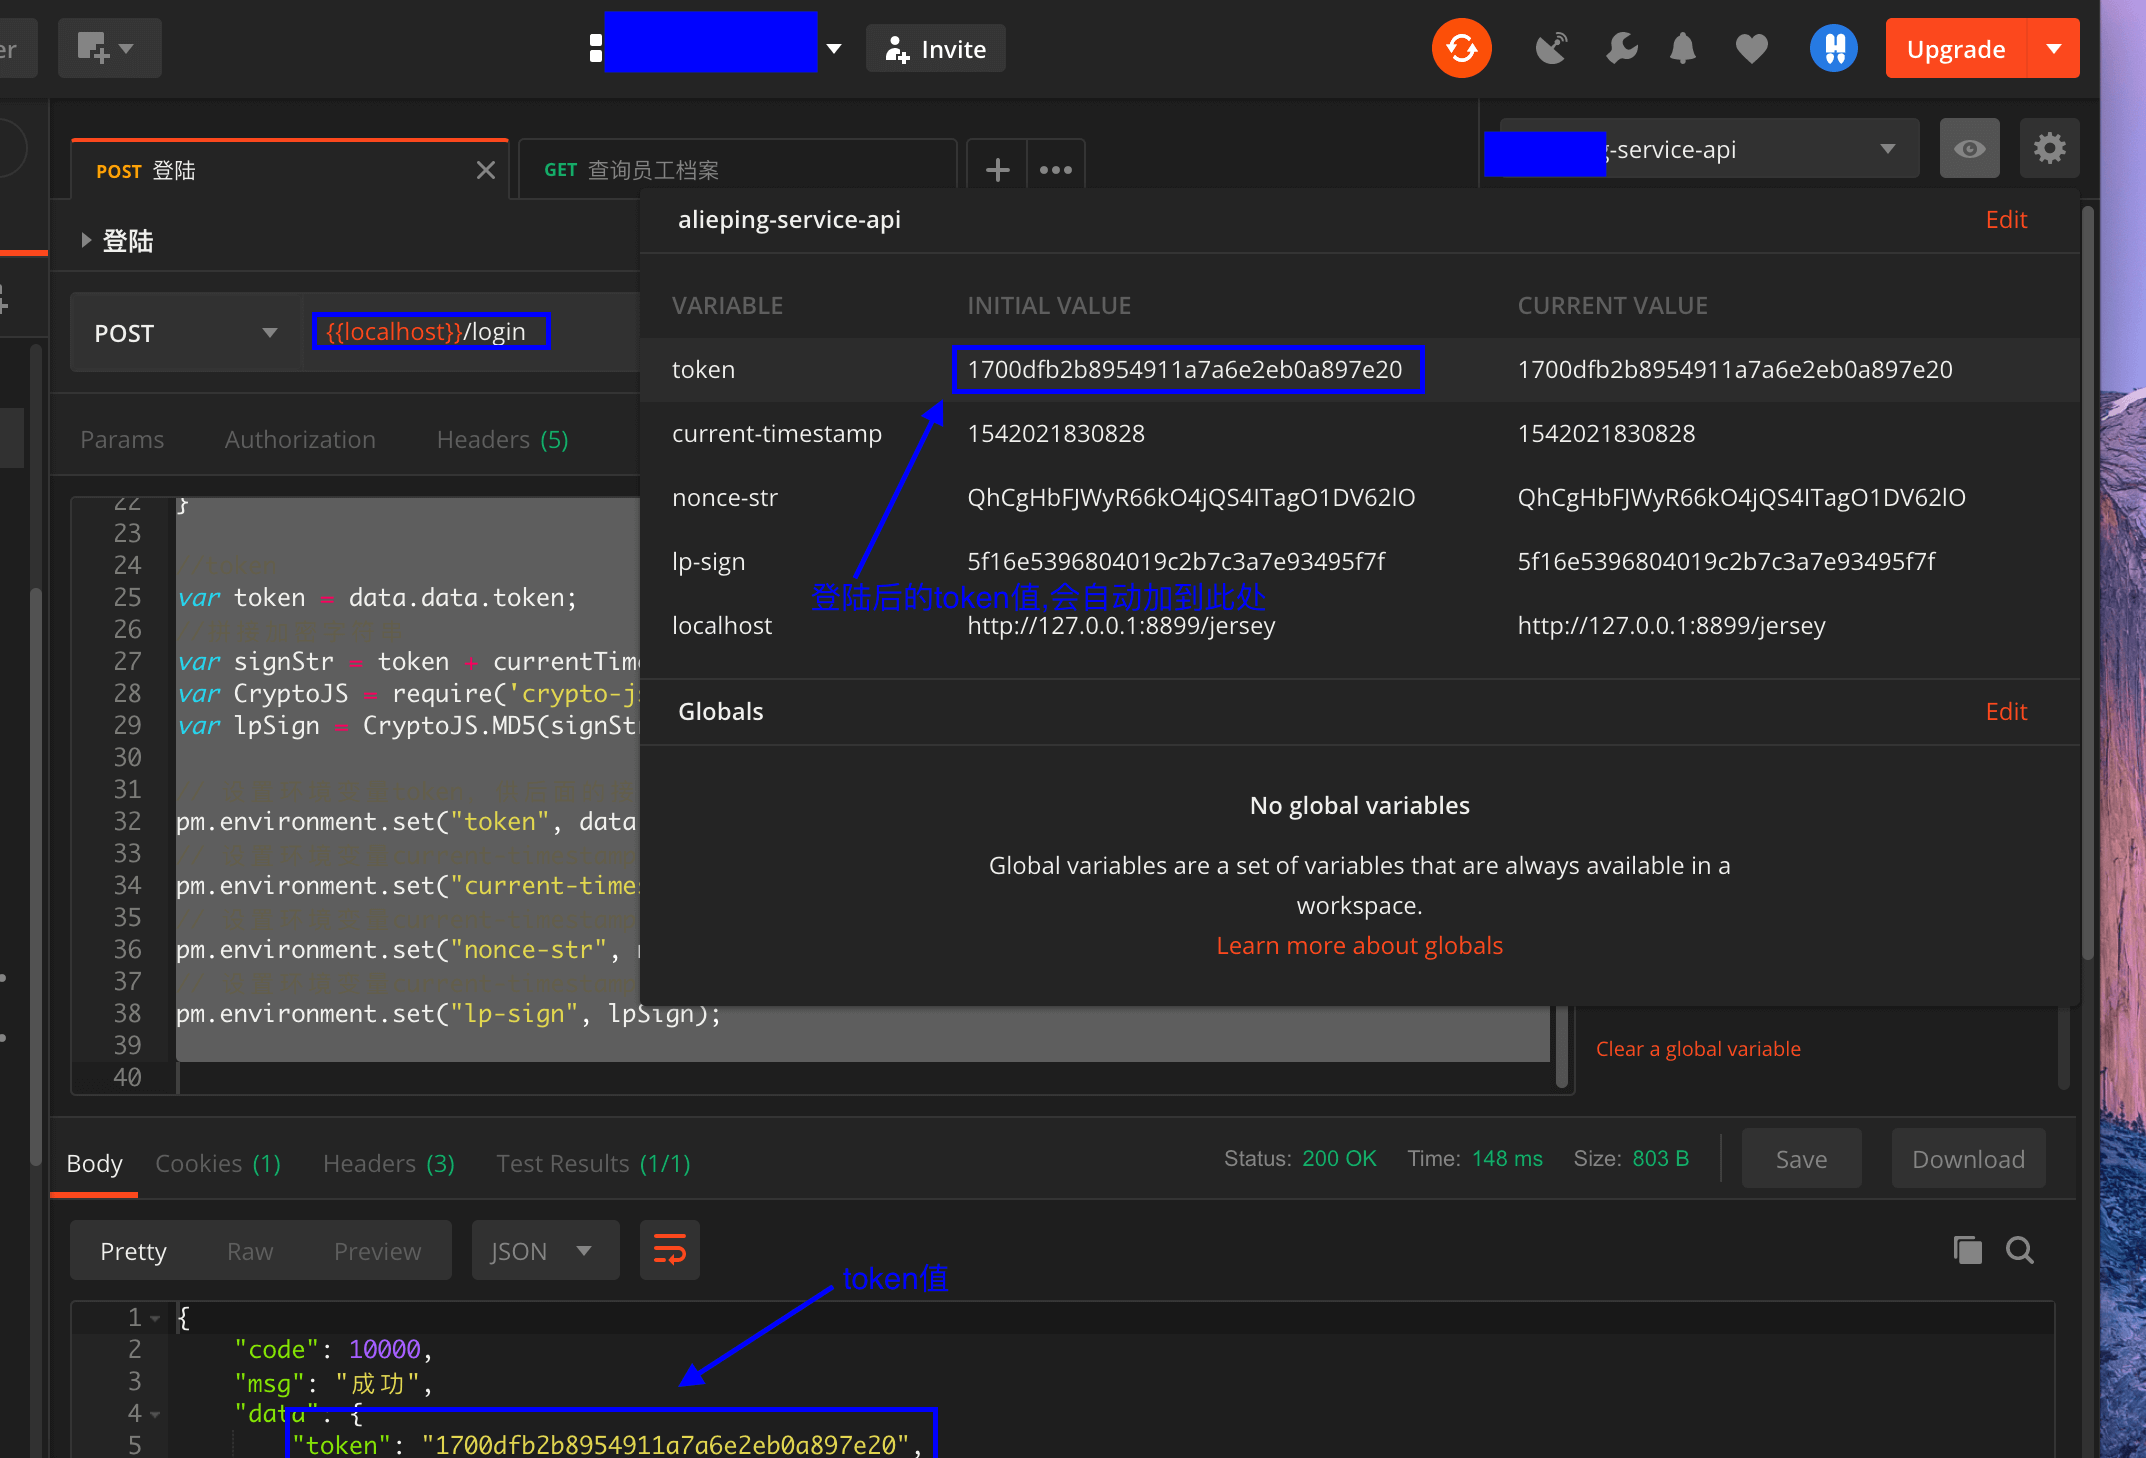Click the token variable name
Image resolution: width=2146 pixels, height=1458 pixels.
703,369
